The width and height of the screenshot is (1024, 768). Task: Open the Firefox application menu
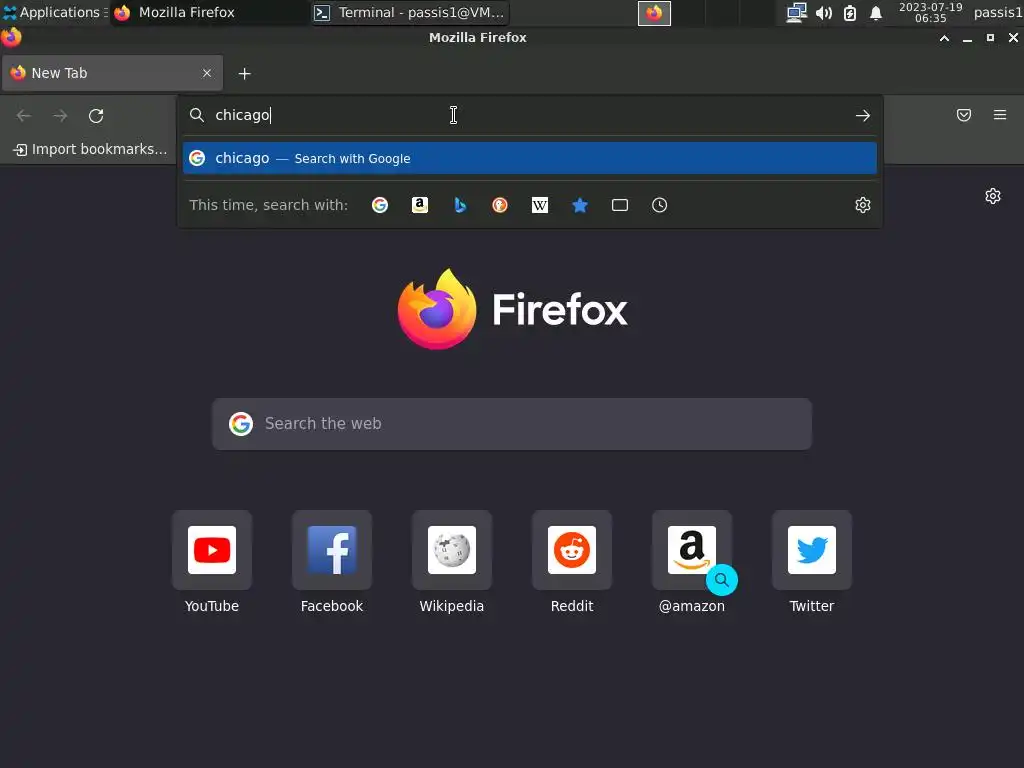click(x=1000, y=116)
